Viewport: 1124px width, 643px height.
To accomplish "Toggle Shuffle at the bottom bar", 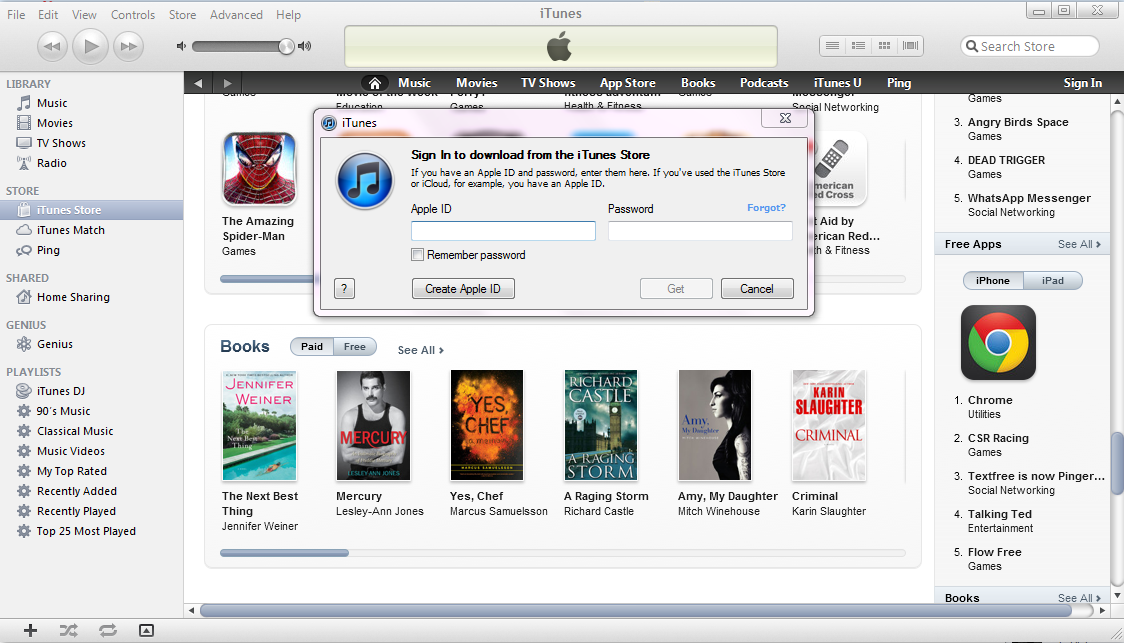I will 69,631.
